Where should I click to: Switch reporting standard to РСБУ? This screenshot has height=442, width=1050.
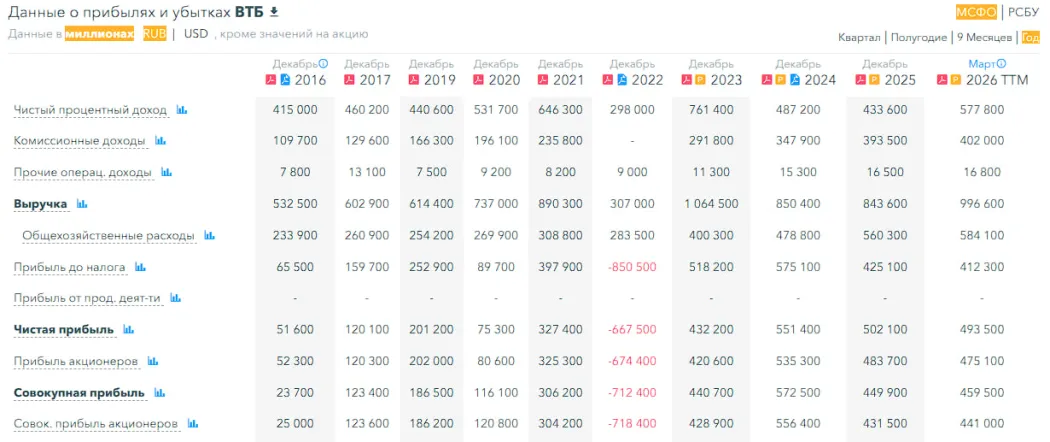[x=1023, y=12]
